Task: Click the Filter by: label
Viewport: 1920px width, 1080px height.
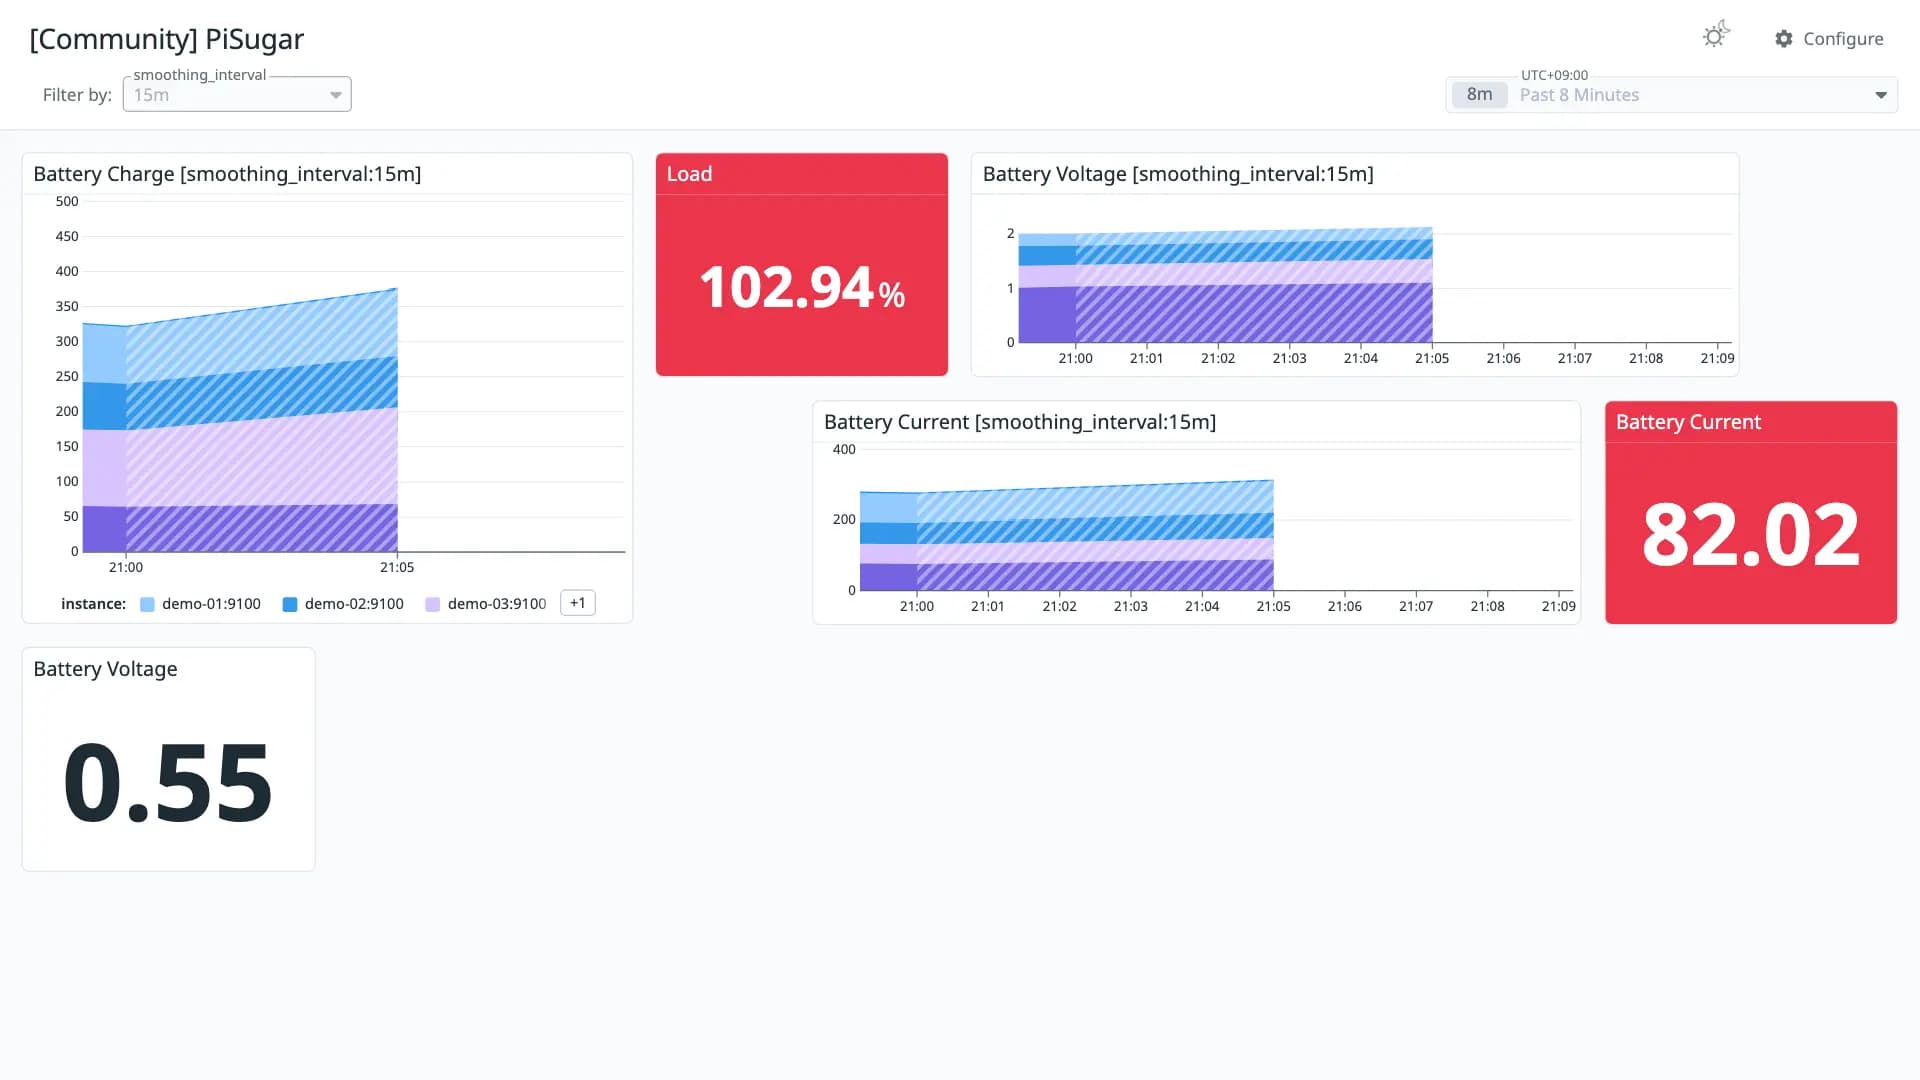Action: (x=77, y=95)
